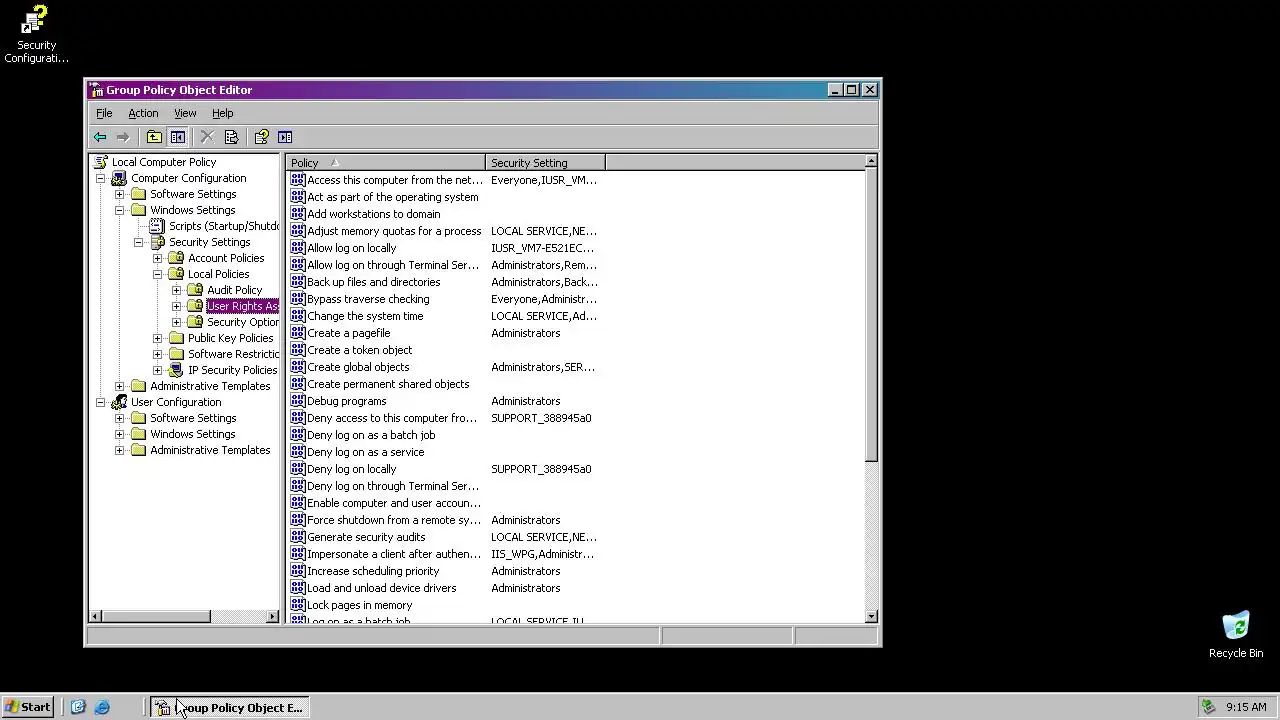Screen dimensions: 1280x720
Task: Open the Help menu
Action: point(222,113)
